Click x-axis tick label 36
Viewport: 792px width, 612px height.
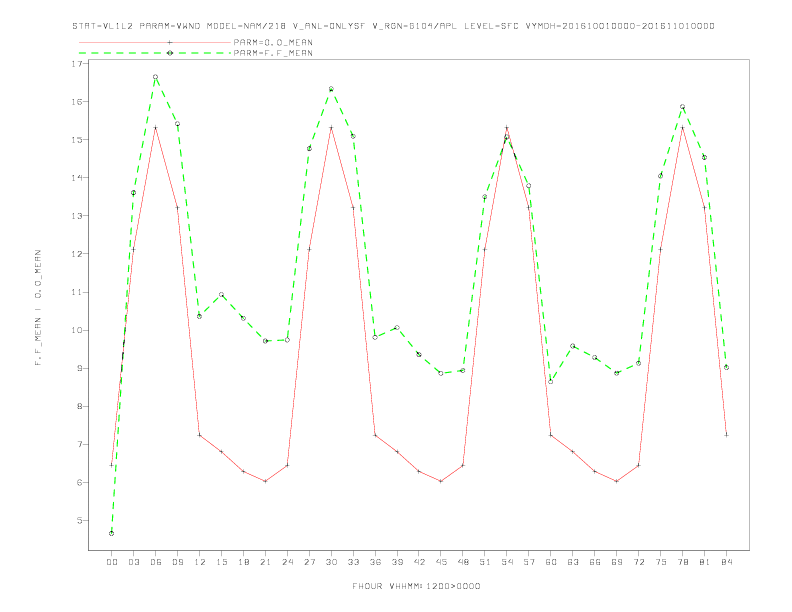tap(375, 562)
